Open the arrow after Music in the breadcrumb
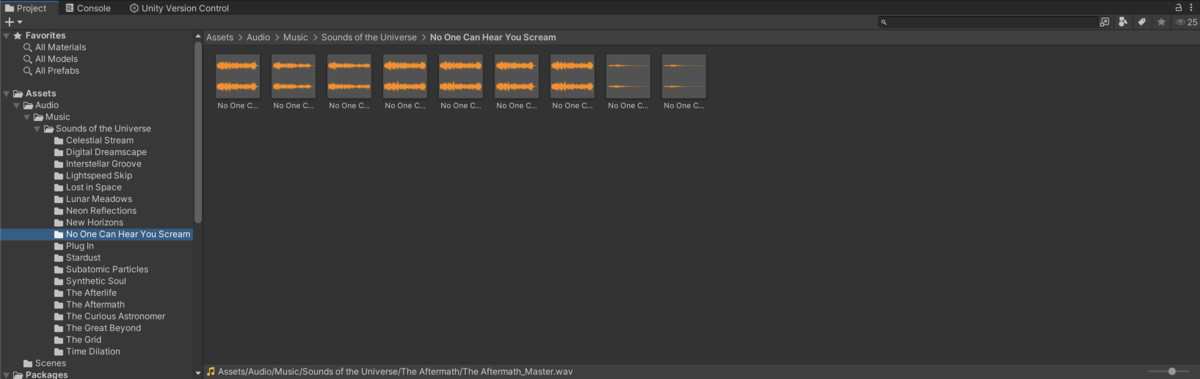Image resolution: width=1200 pixels, height=379 pixels. 314,37
